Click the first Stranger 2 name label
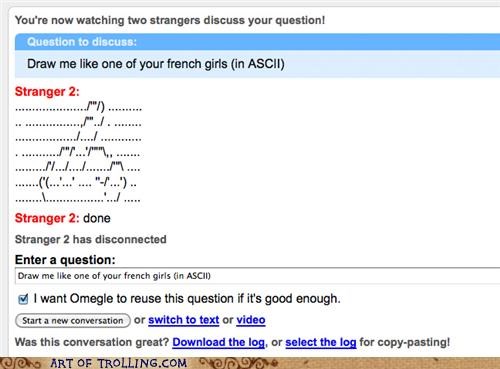Viewport: 500px width, 369px height. click(x=47, y=92)
